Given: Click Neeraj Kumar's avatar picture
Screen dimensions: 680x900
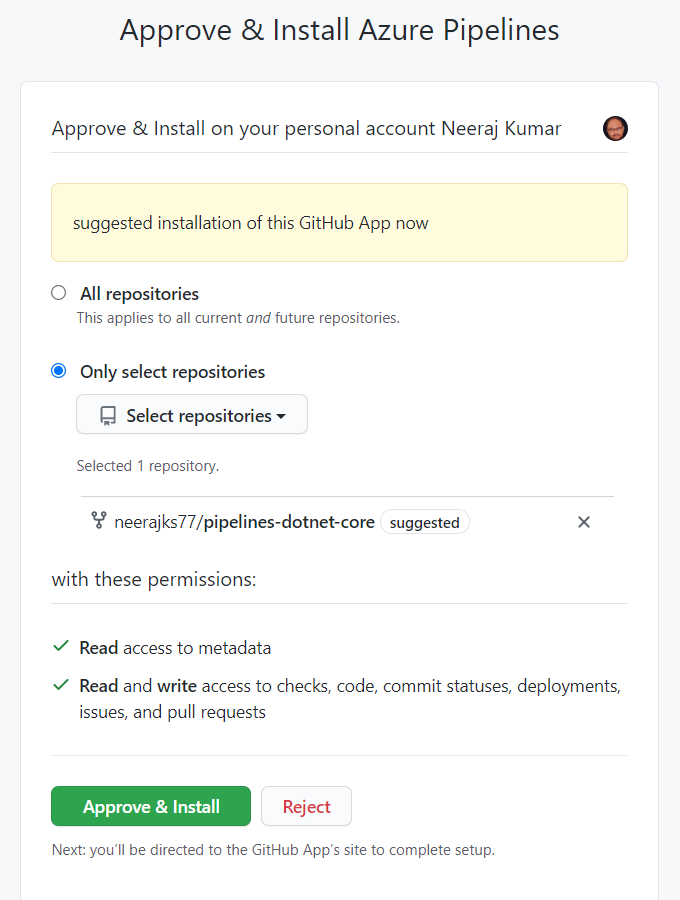Looking at the screenshot, I should coord(615,128).
